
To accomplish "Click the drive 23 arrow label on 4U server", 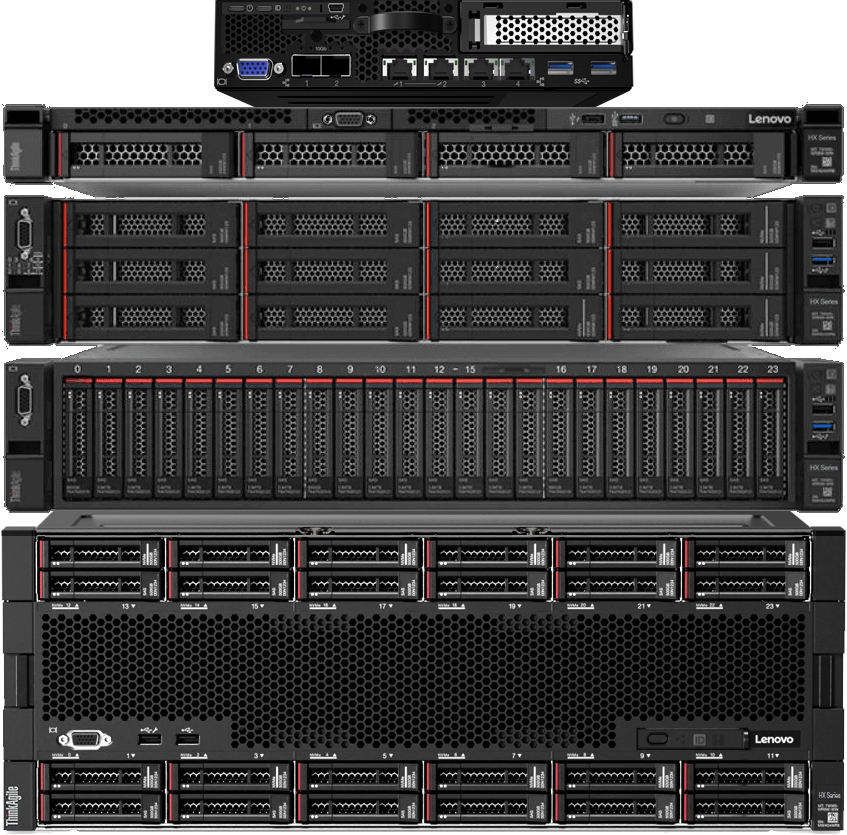I will [x=771, y=606].
